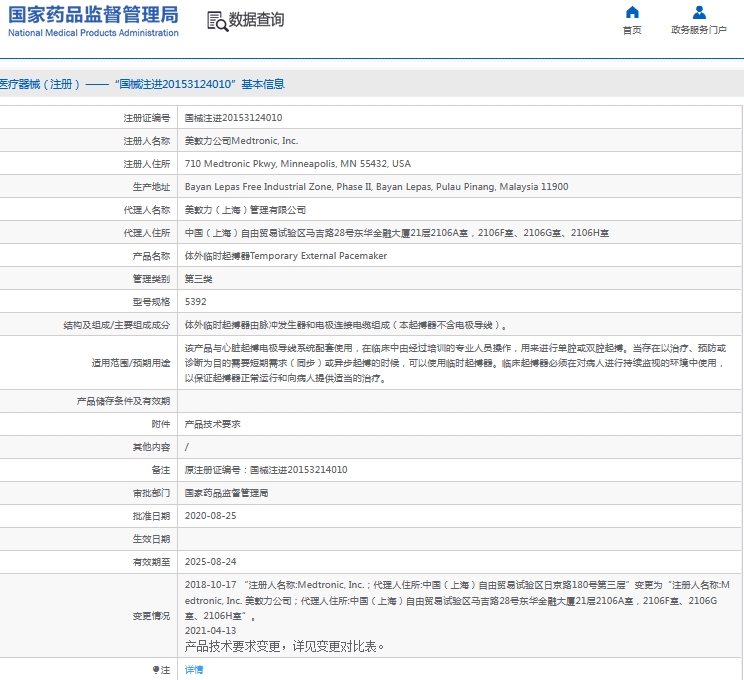The height and width of the screenshot is (680, 744).
Task: Click the 注册人名称 row label
Action: tap(147, 141)
